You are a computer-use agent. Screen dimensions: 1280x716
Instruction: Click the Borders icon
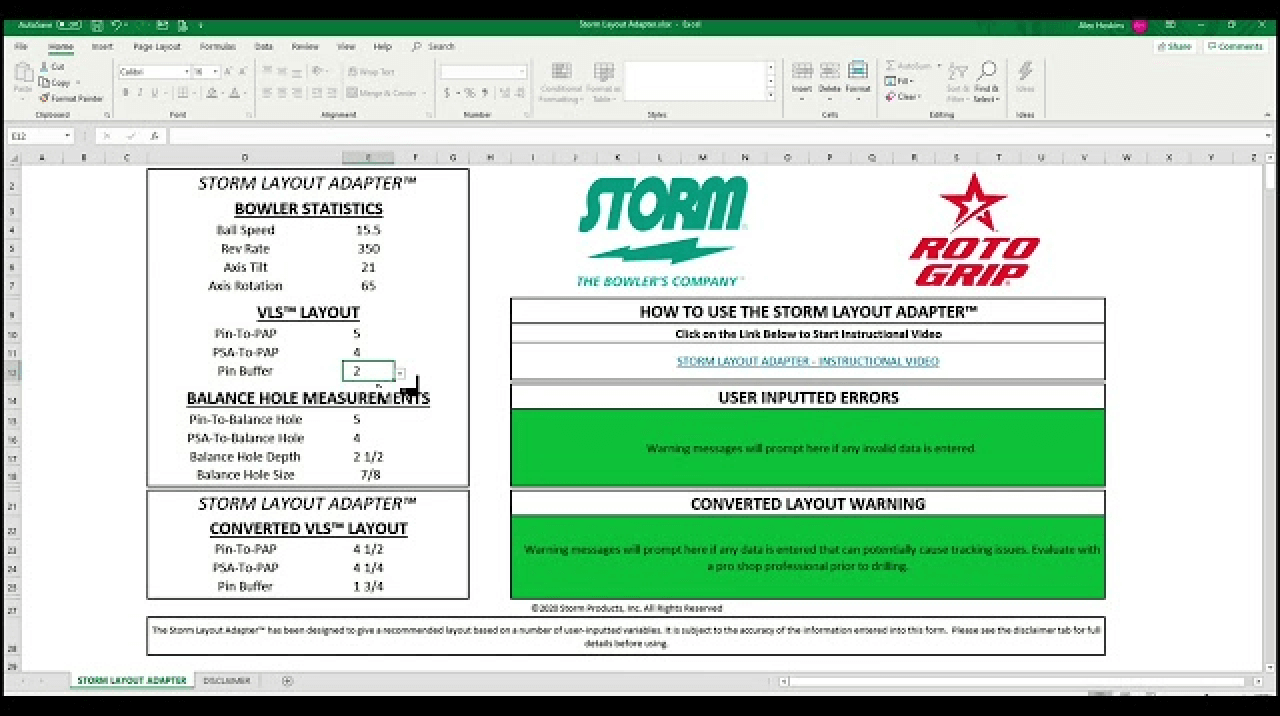coord(184,93)
